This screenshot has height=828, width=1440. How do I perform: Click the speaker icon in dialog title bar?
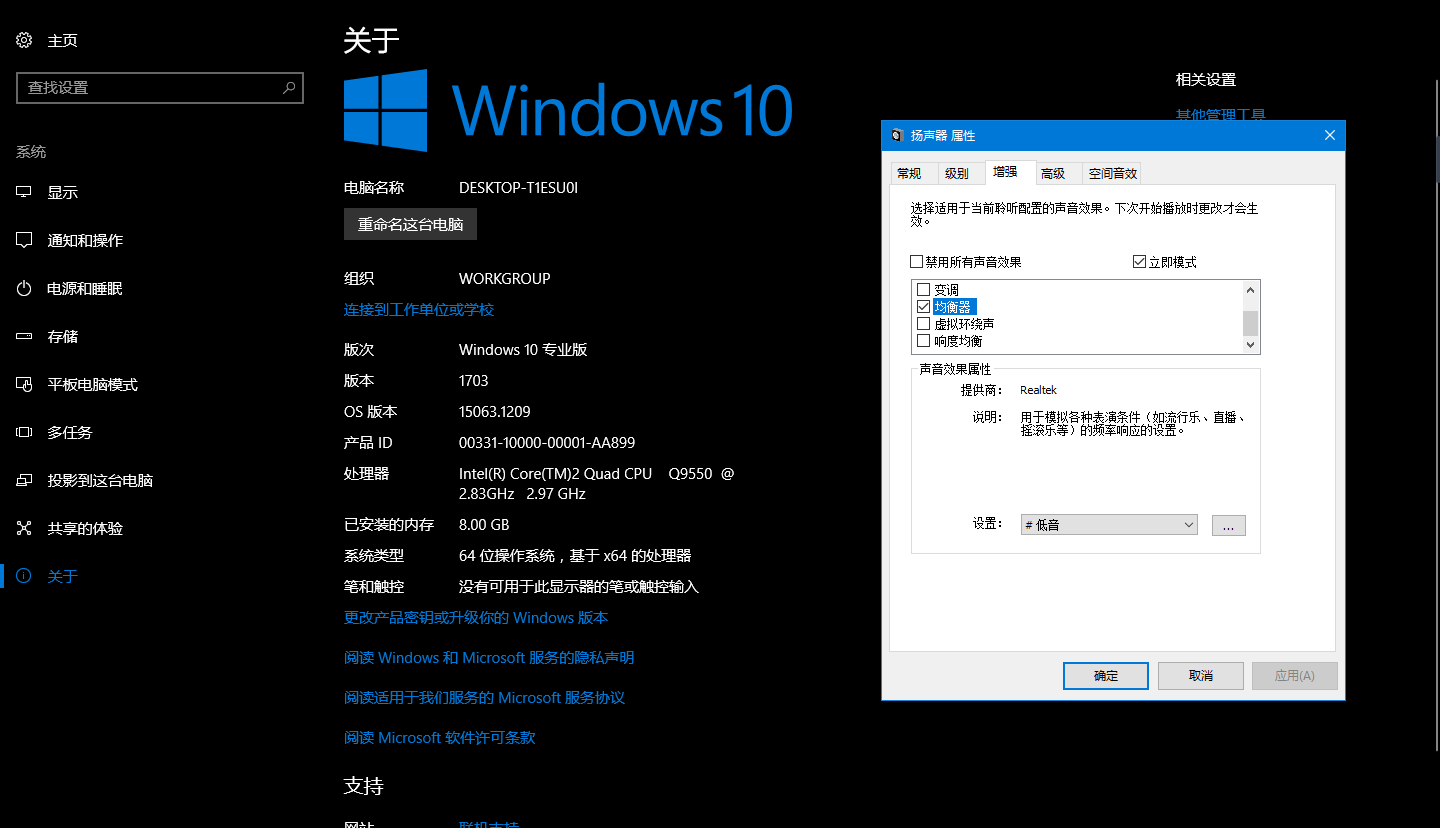pyautogui.click(x=896, y=135)
